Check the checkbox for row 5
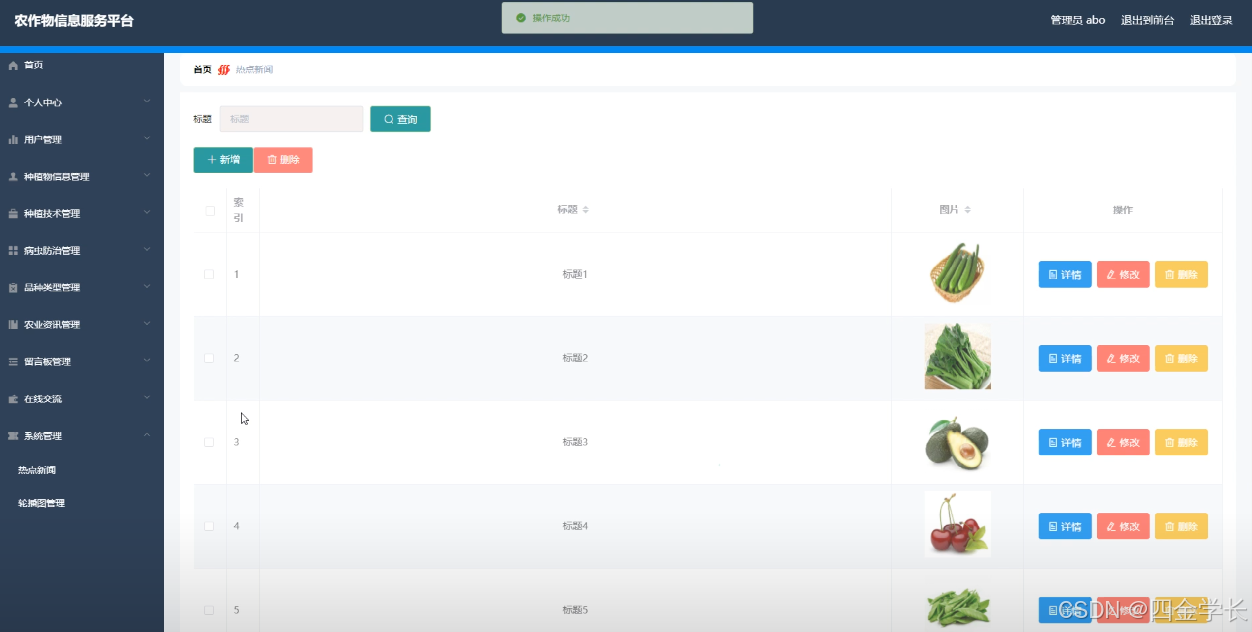The height and width of the screenshot is (632, 1252). click(209, 610)
